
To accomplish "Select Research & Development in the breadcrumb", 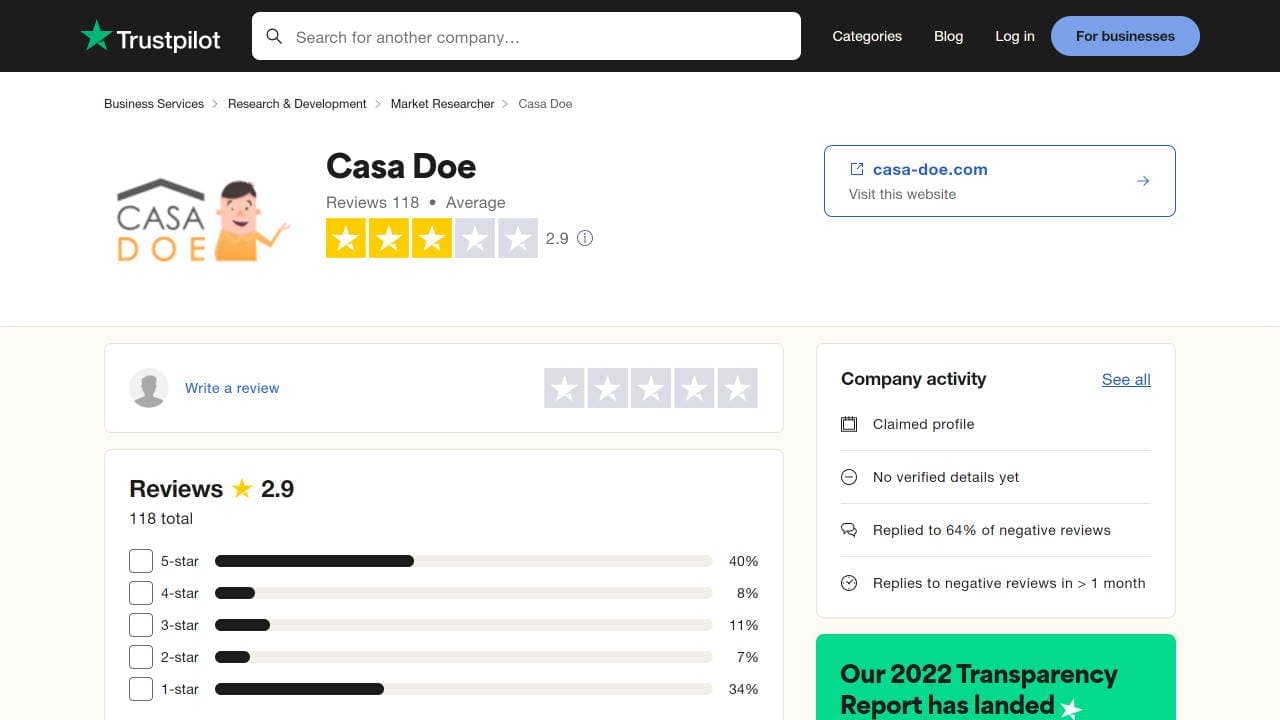I will (297, 103).
